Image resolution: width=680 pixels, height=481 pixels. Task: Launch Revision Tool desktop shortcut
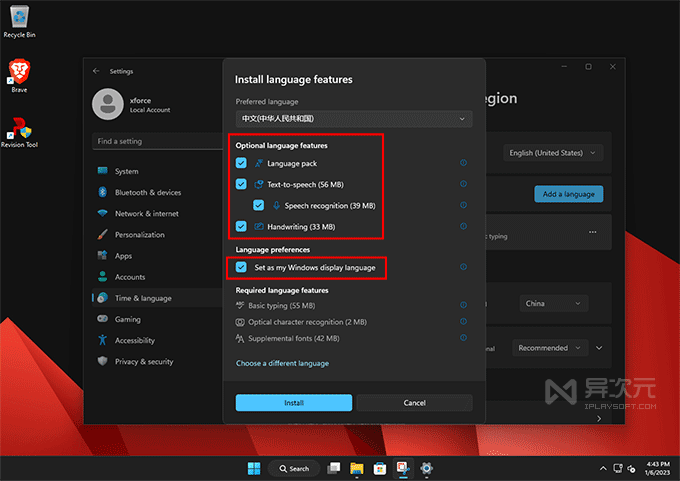19,128
